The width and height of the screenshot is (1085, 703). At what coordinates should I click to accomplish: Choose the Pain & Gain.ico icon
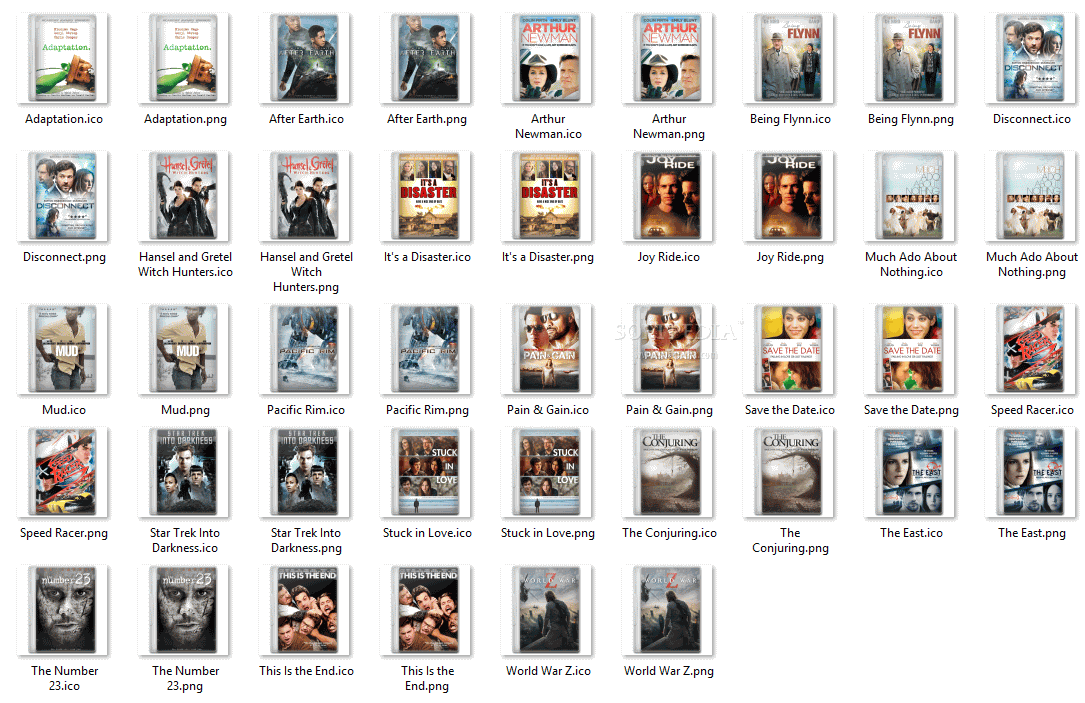click(548, 349)
